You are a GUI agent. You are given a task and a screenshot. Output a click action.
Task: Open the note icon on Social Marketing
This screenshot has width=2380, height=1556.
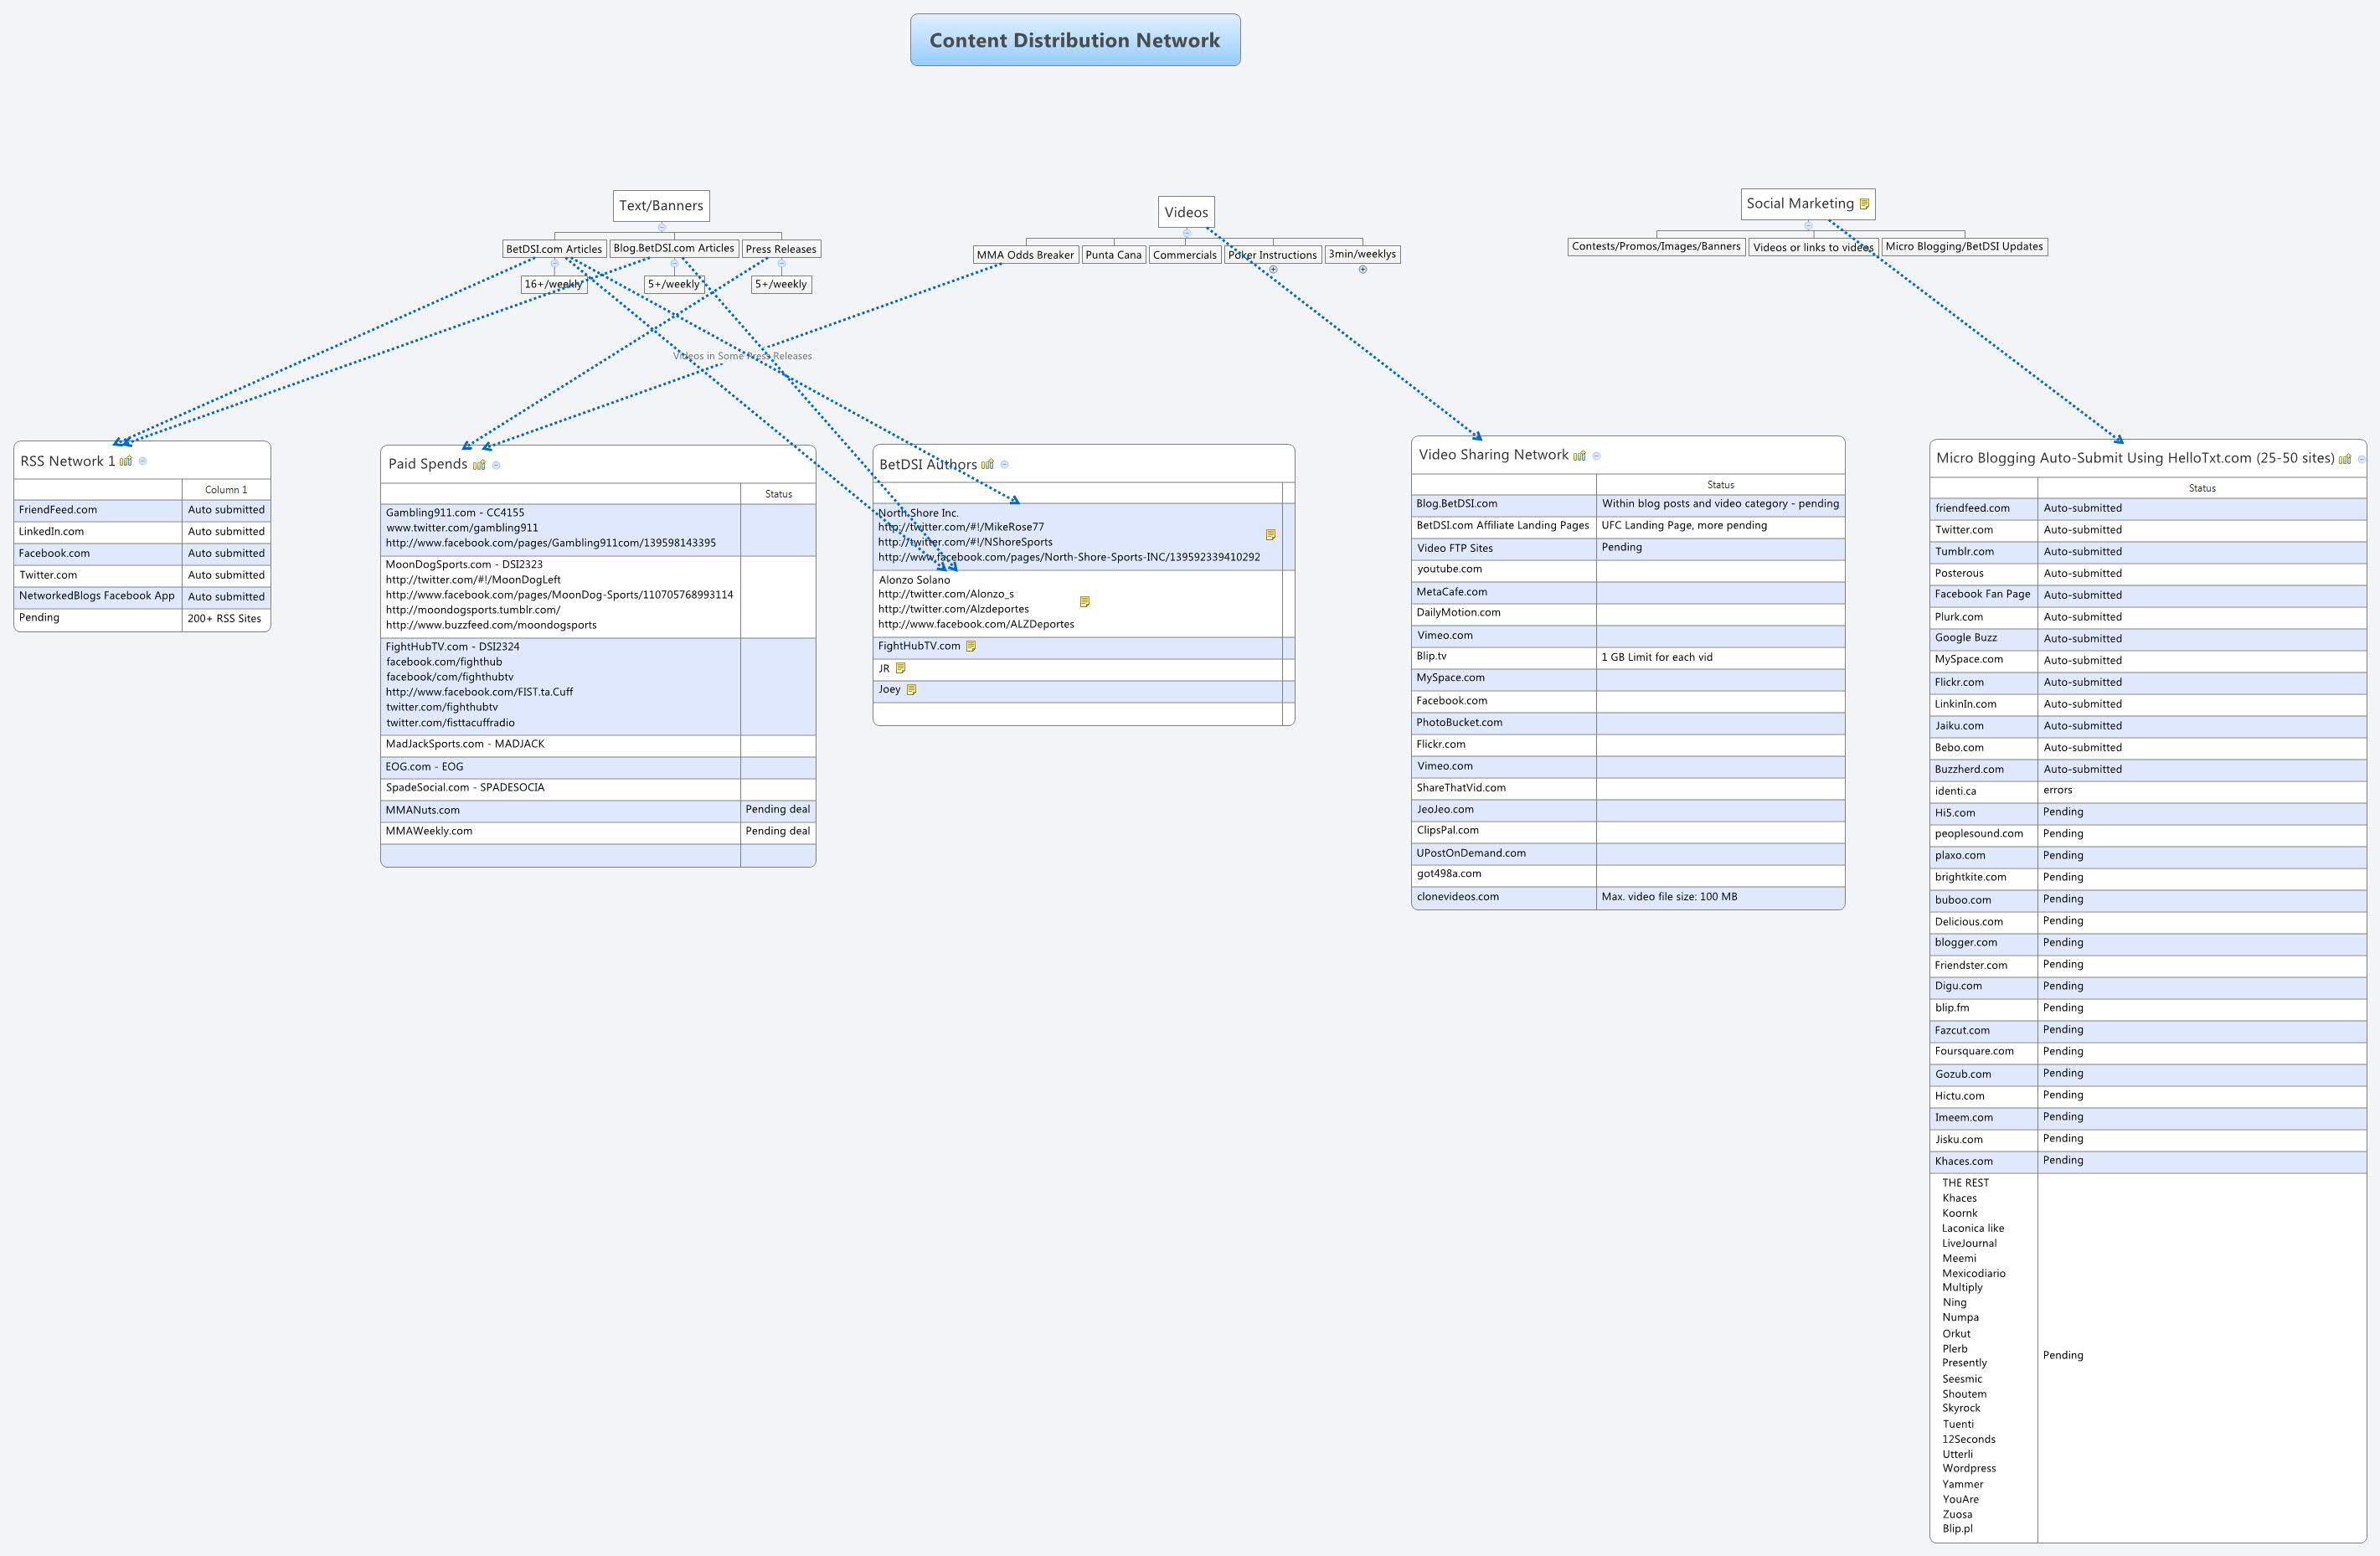click(x=1864, y=204)
